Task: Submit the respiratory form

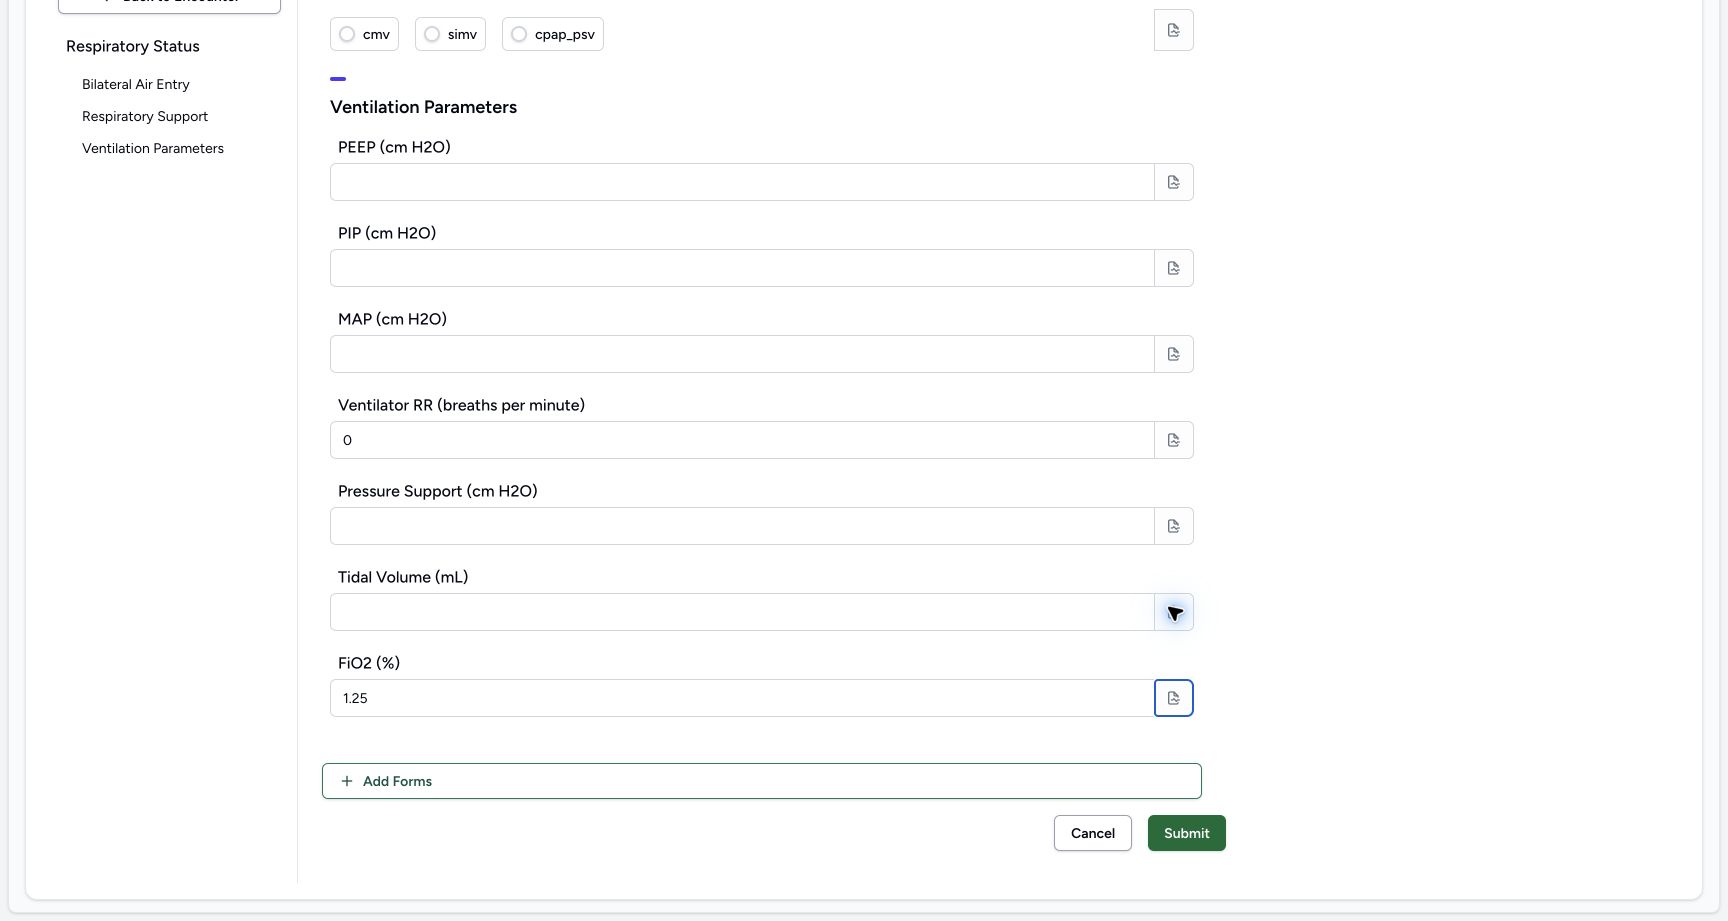Action: coord(1187,833)
